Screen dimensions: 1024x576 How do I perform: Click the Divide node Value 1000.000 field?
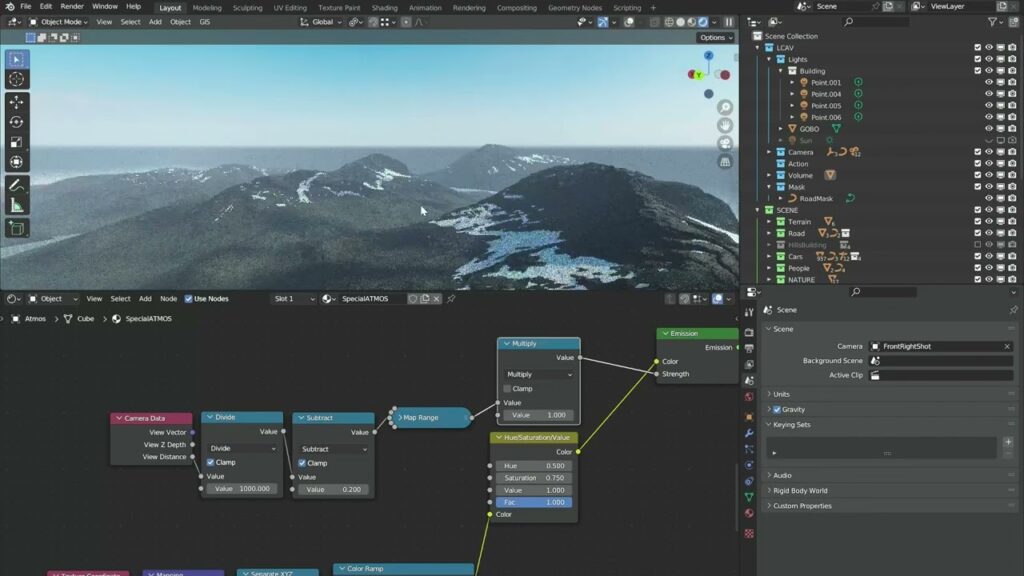pos(242,488)
